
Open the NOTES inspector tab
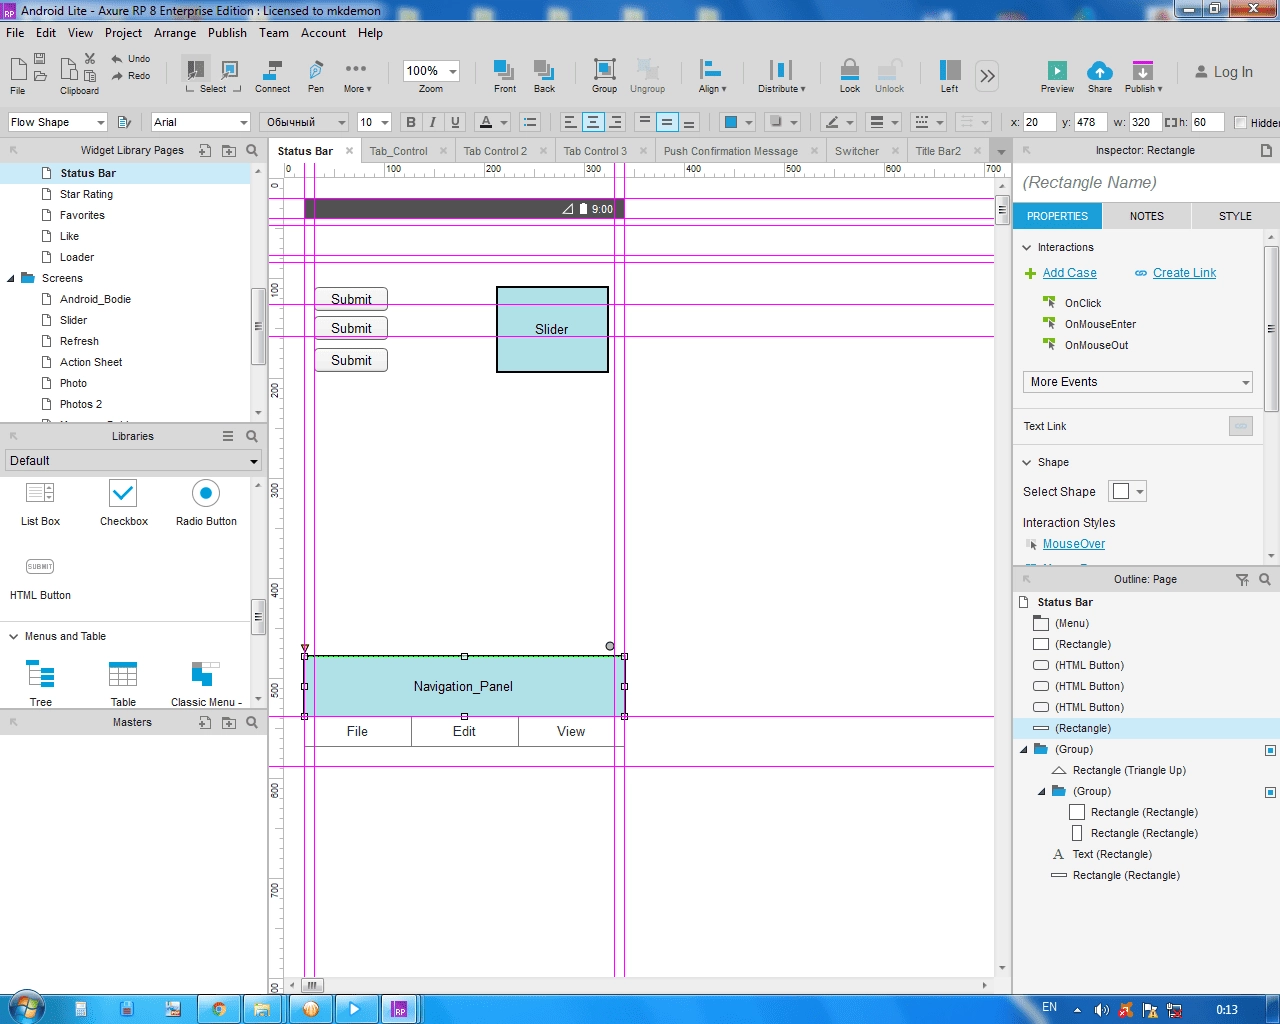tap(1147, 216)
